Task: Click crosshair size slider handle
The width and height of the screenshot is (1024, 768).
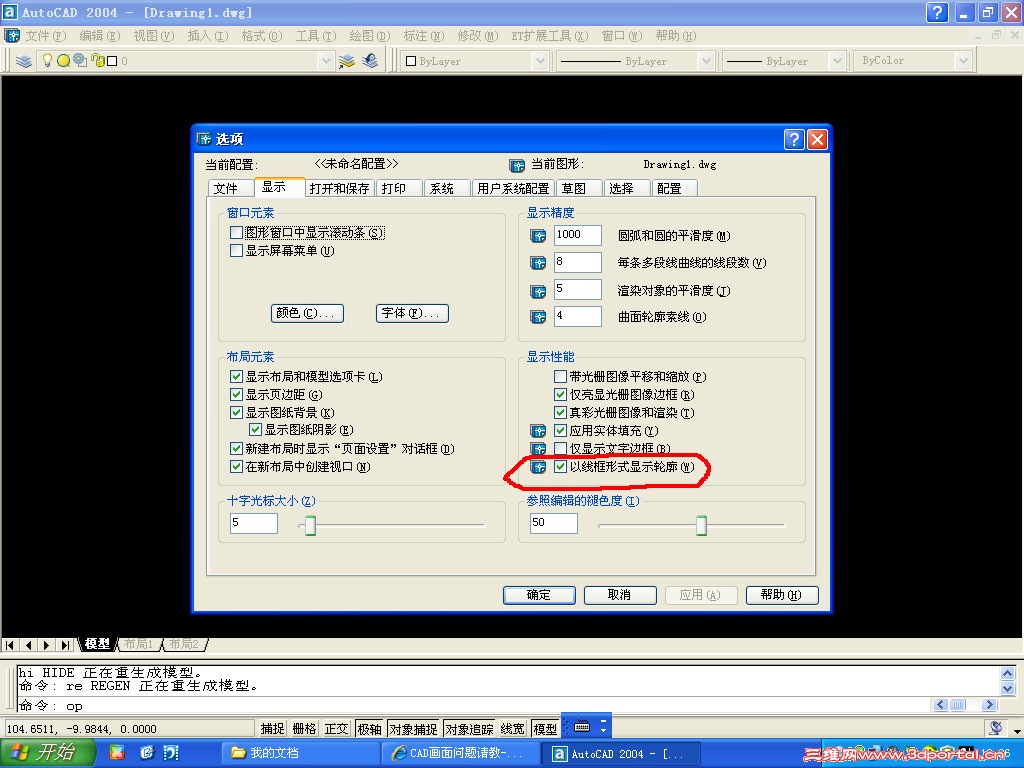Action: pos(311,525)
